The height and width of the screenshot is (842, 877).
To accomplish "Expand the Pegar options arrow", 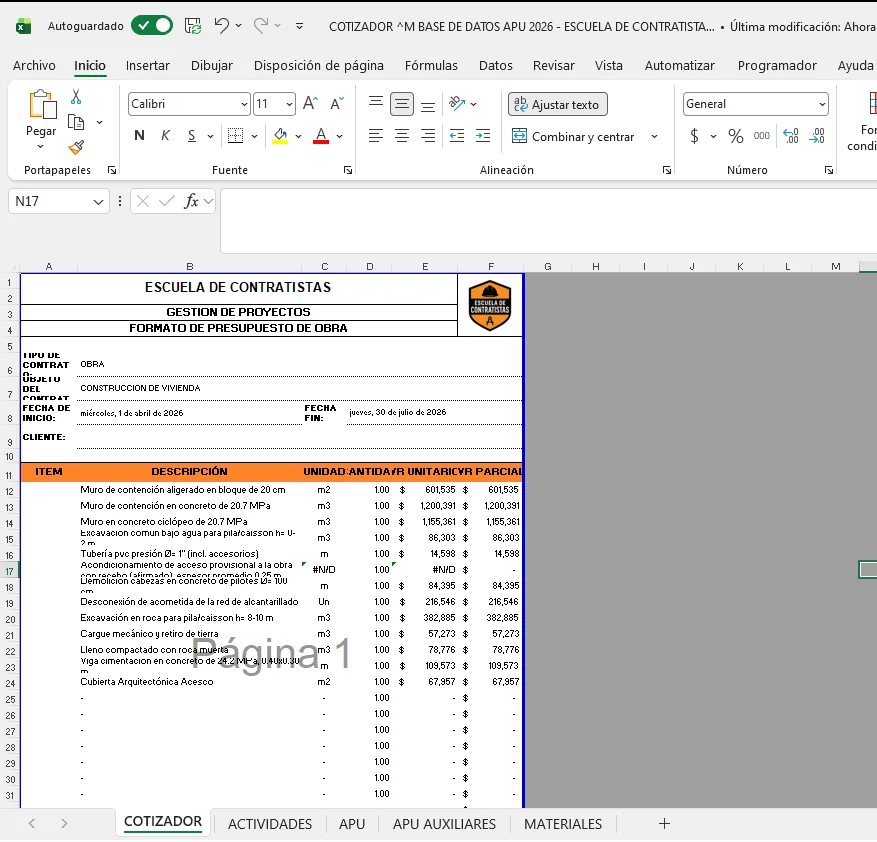I will tap(40, 147).
